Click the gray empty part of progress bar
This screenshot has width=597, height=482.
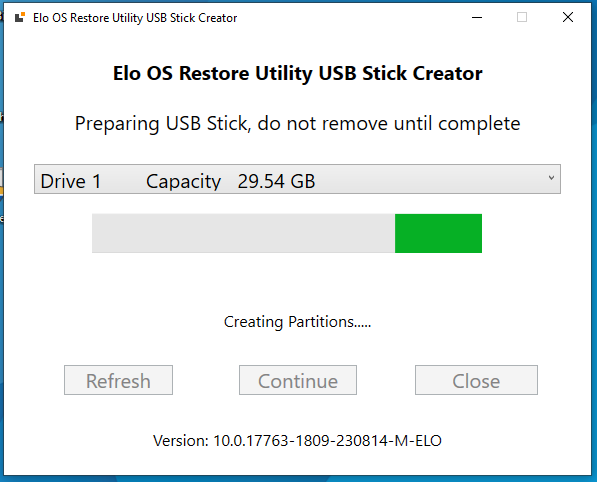243,233
